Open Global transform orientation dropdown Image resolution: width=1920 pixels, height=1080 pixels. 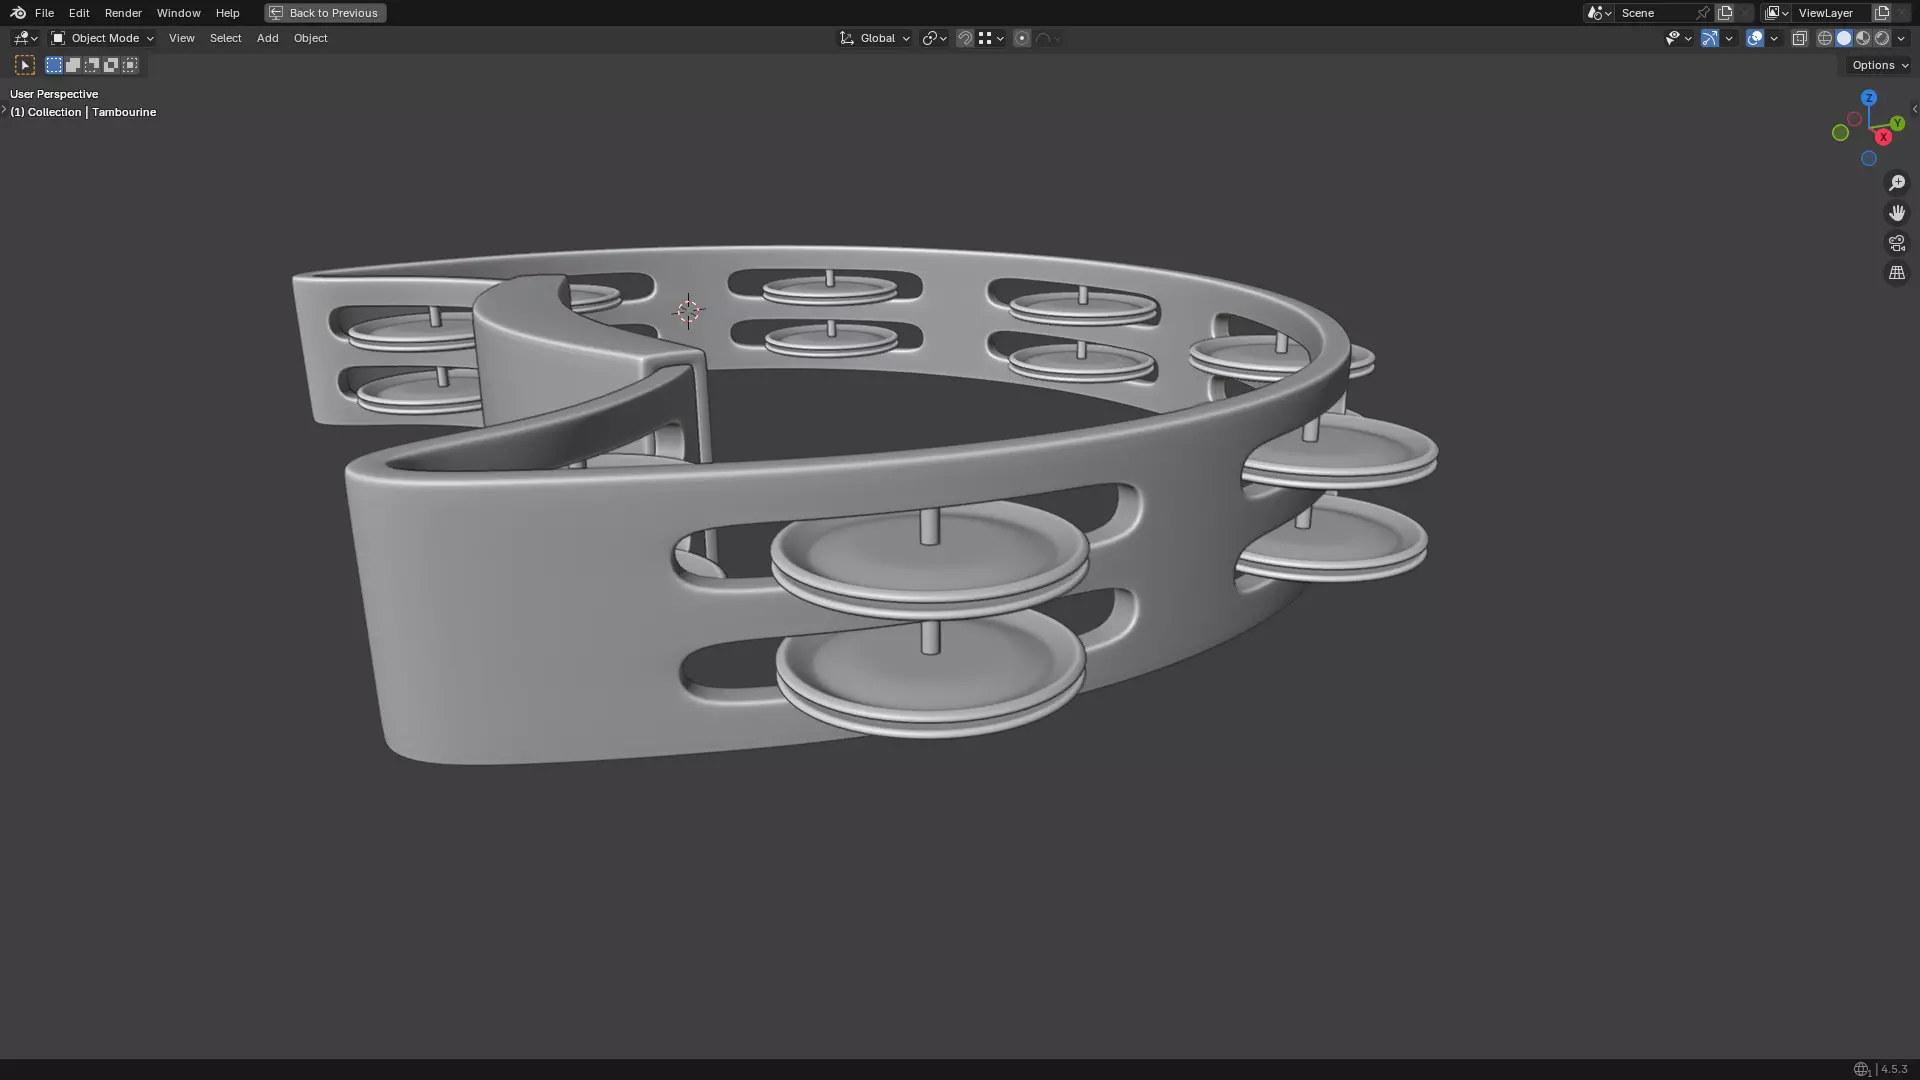pos(875,38)
